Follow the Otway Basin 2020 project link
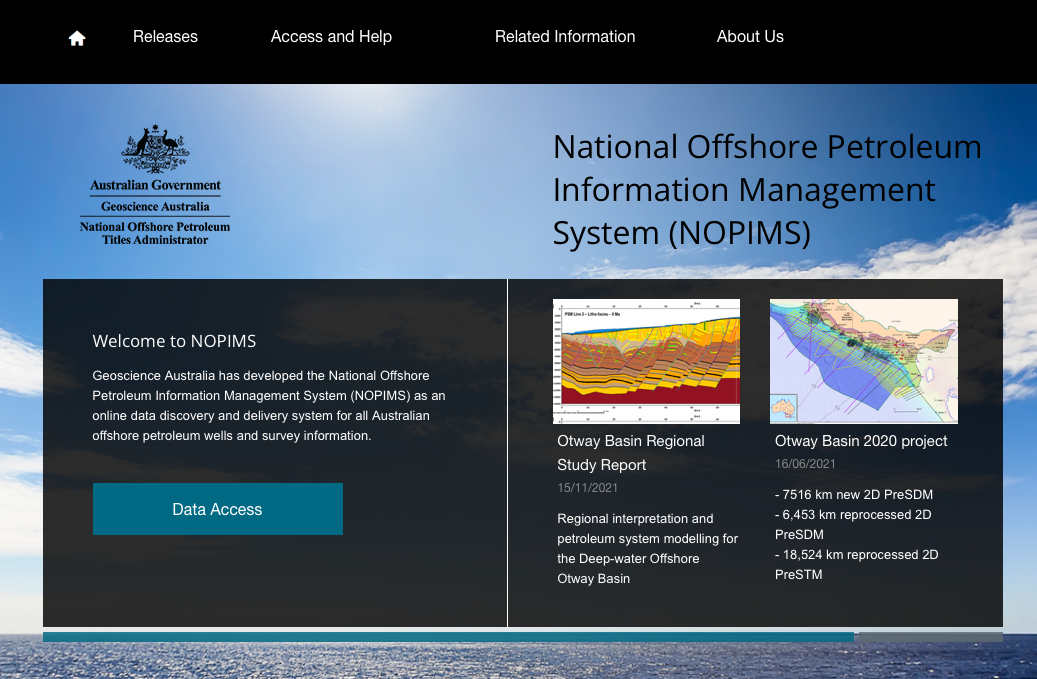The height and width of the screenshot is (679, 1037). tap(861, 441)
